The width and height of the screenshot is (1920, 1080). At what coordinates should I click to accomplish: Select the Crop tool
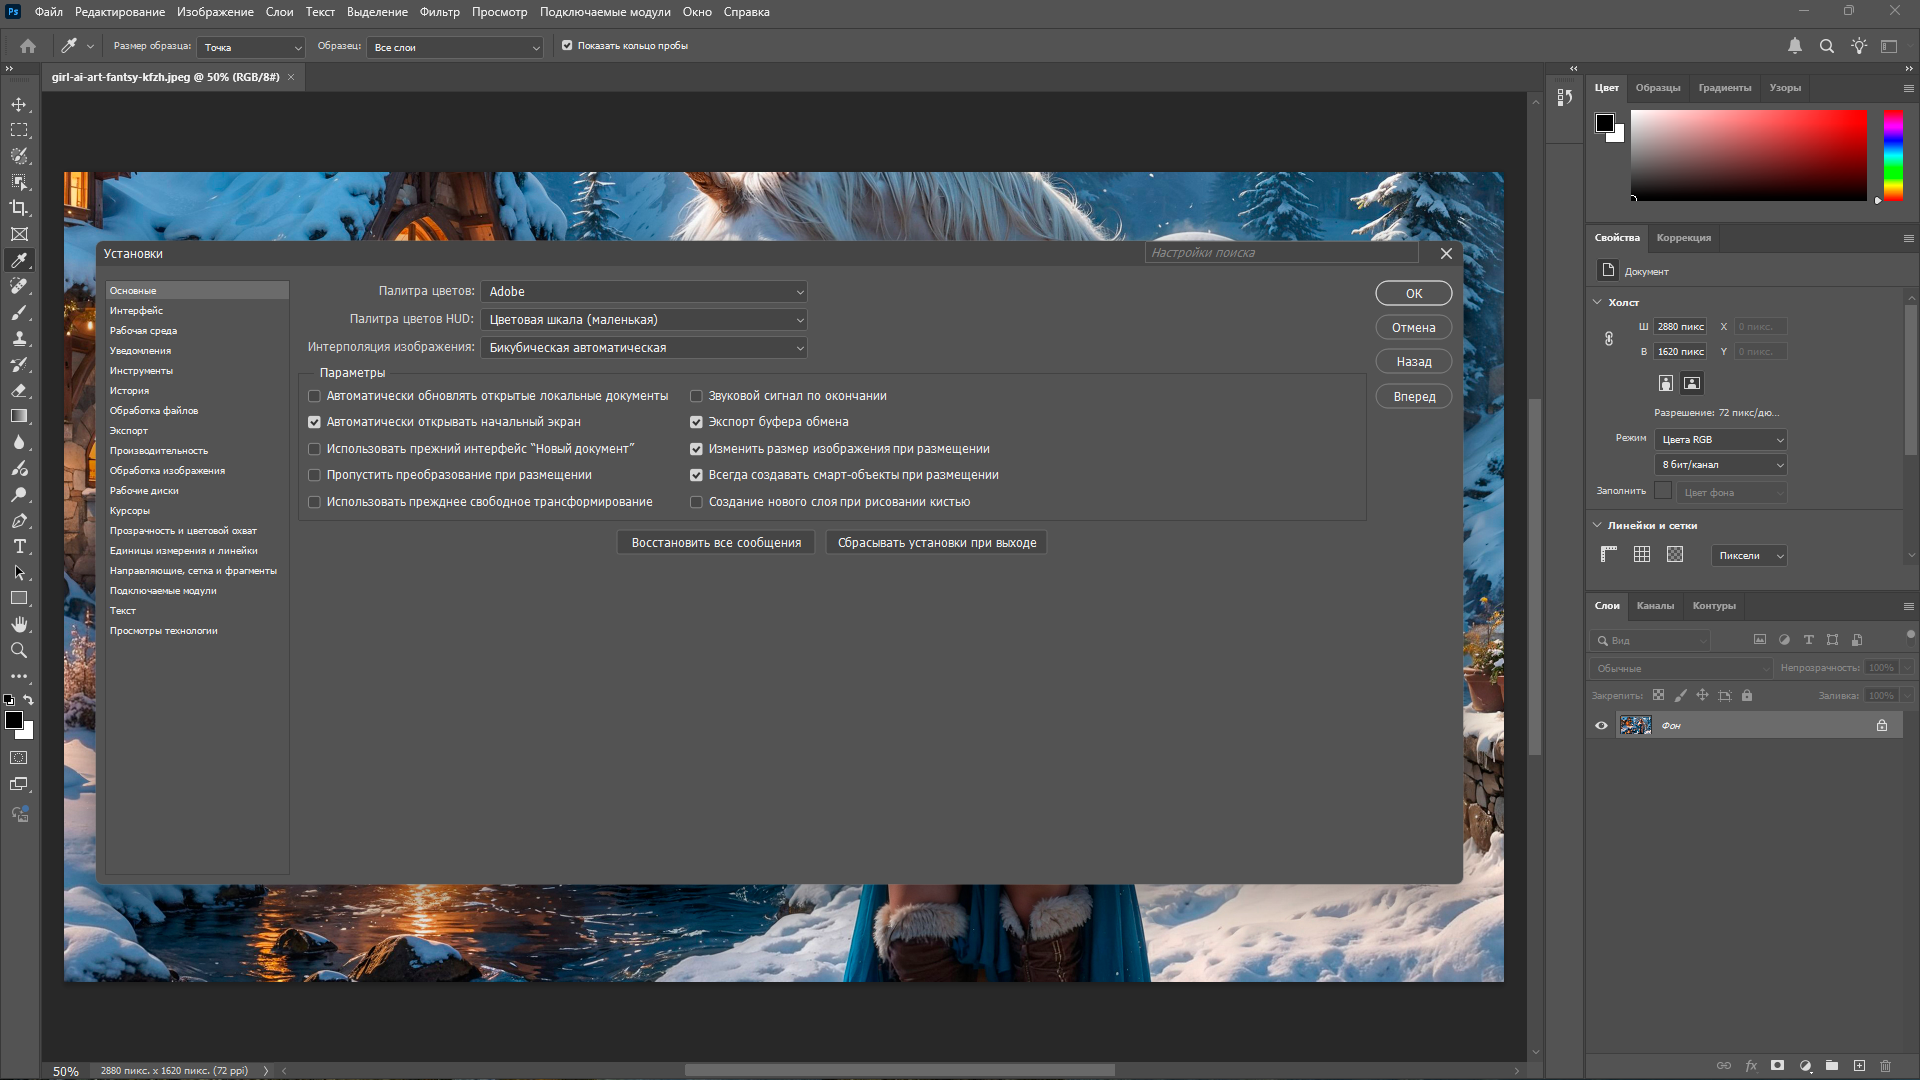pos(19,208)
